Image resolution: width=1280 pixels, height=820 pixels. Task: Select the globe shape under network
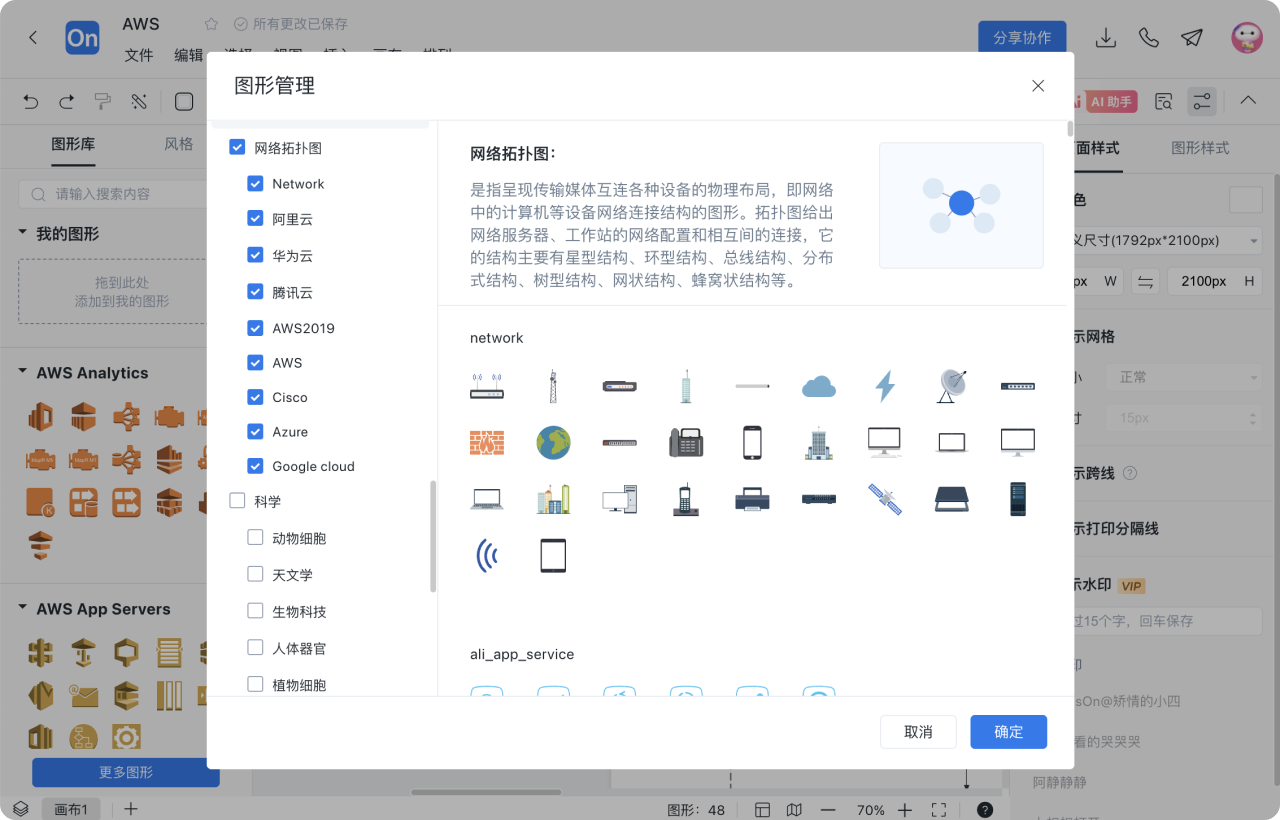pyautogui.click(x=553, y=441)
